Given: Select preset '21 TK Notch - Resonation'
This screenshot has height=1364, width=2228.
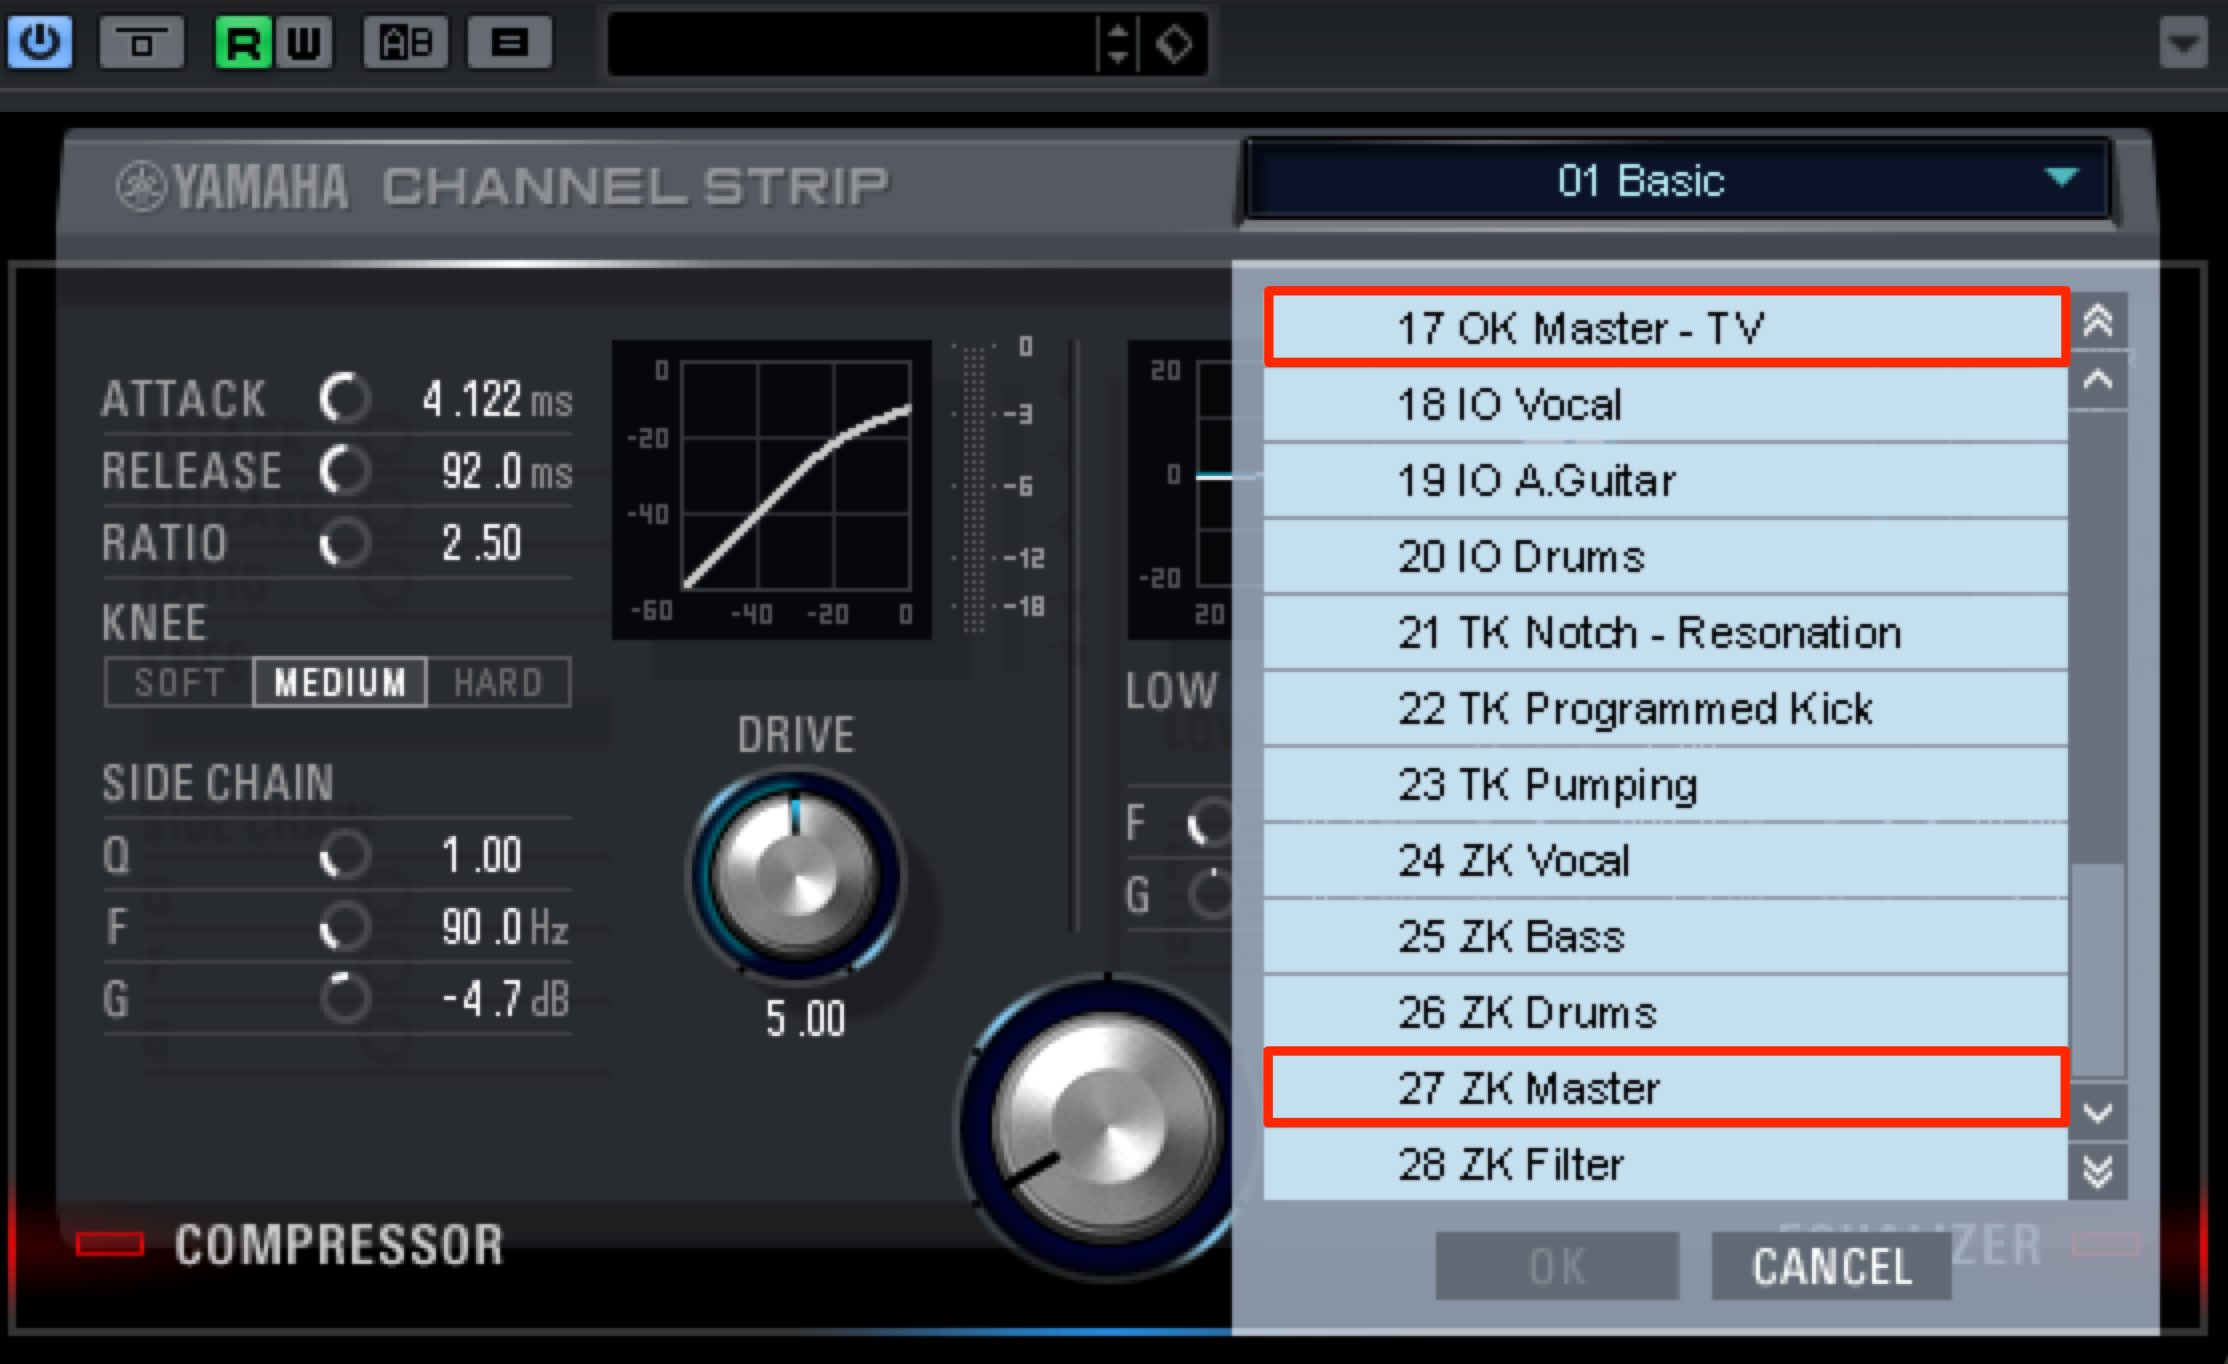Looking at the screenshot, I should [x=1666, y=633].
